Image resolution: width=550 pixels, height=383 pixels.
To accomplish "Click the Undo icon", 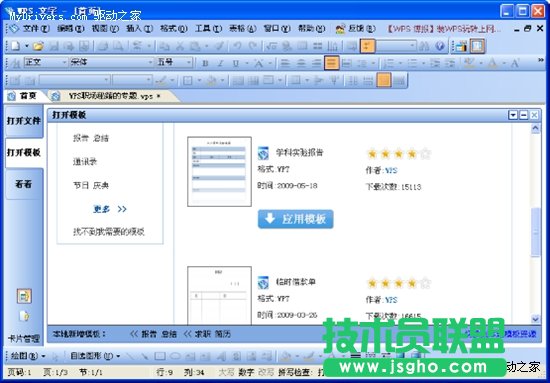I will [x=237, y=46].
